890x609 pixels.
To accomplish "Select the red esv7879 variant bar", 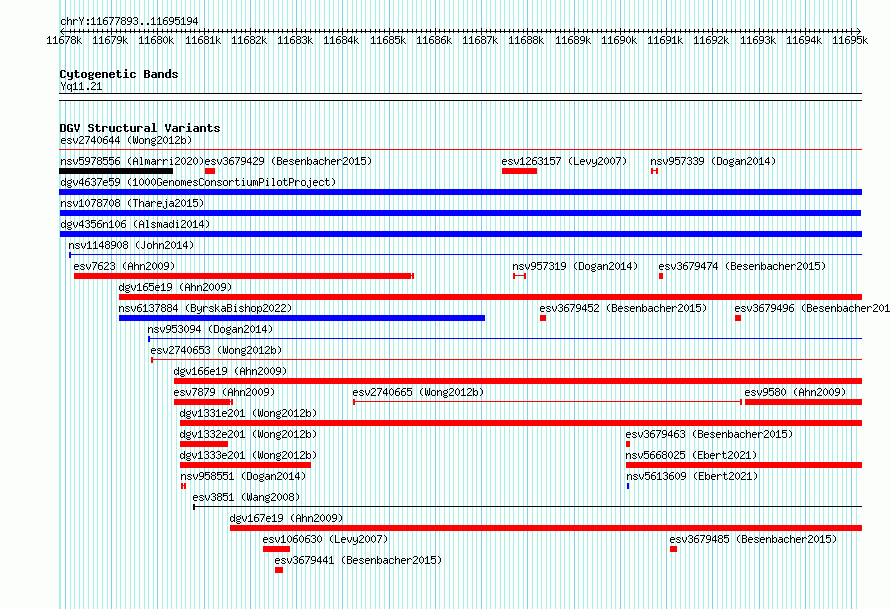I will tap(203, 402).
